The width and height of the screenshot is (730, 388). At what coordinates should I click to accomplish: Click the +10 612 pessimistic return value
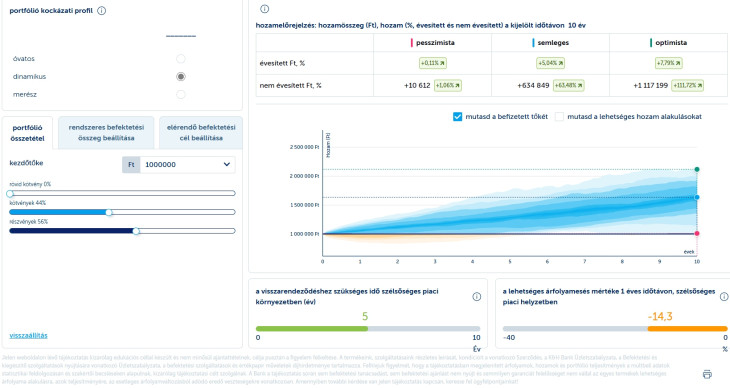pos(417,86)
